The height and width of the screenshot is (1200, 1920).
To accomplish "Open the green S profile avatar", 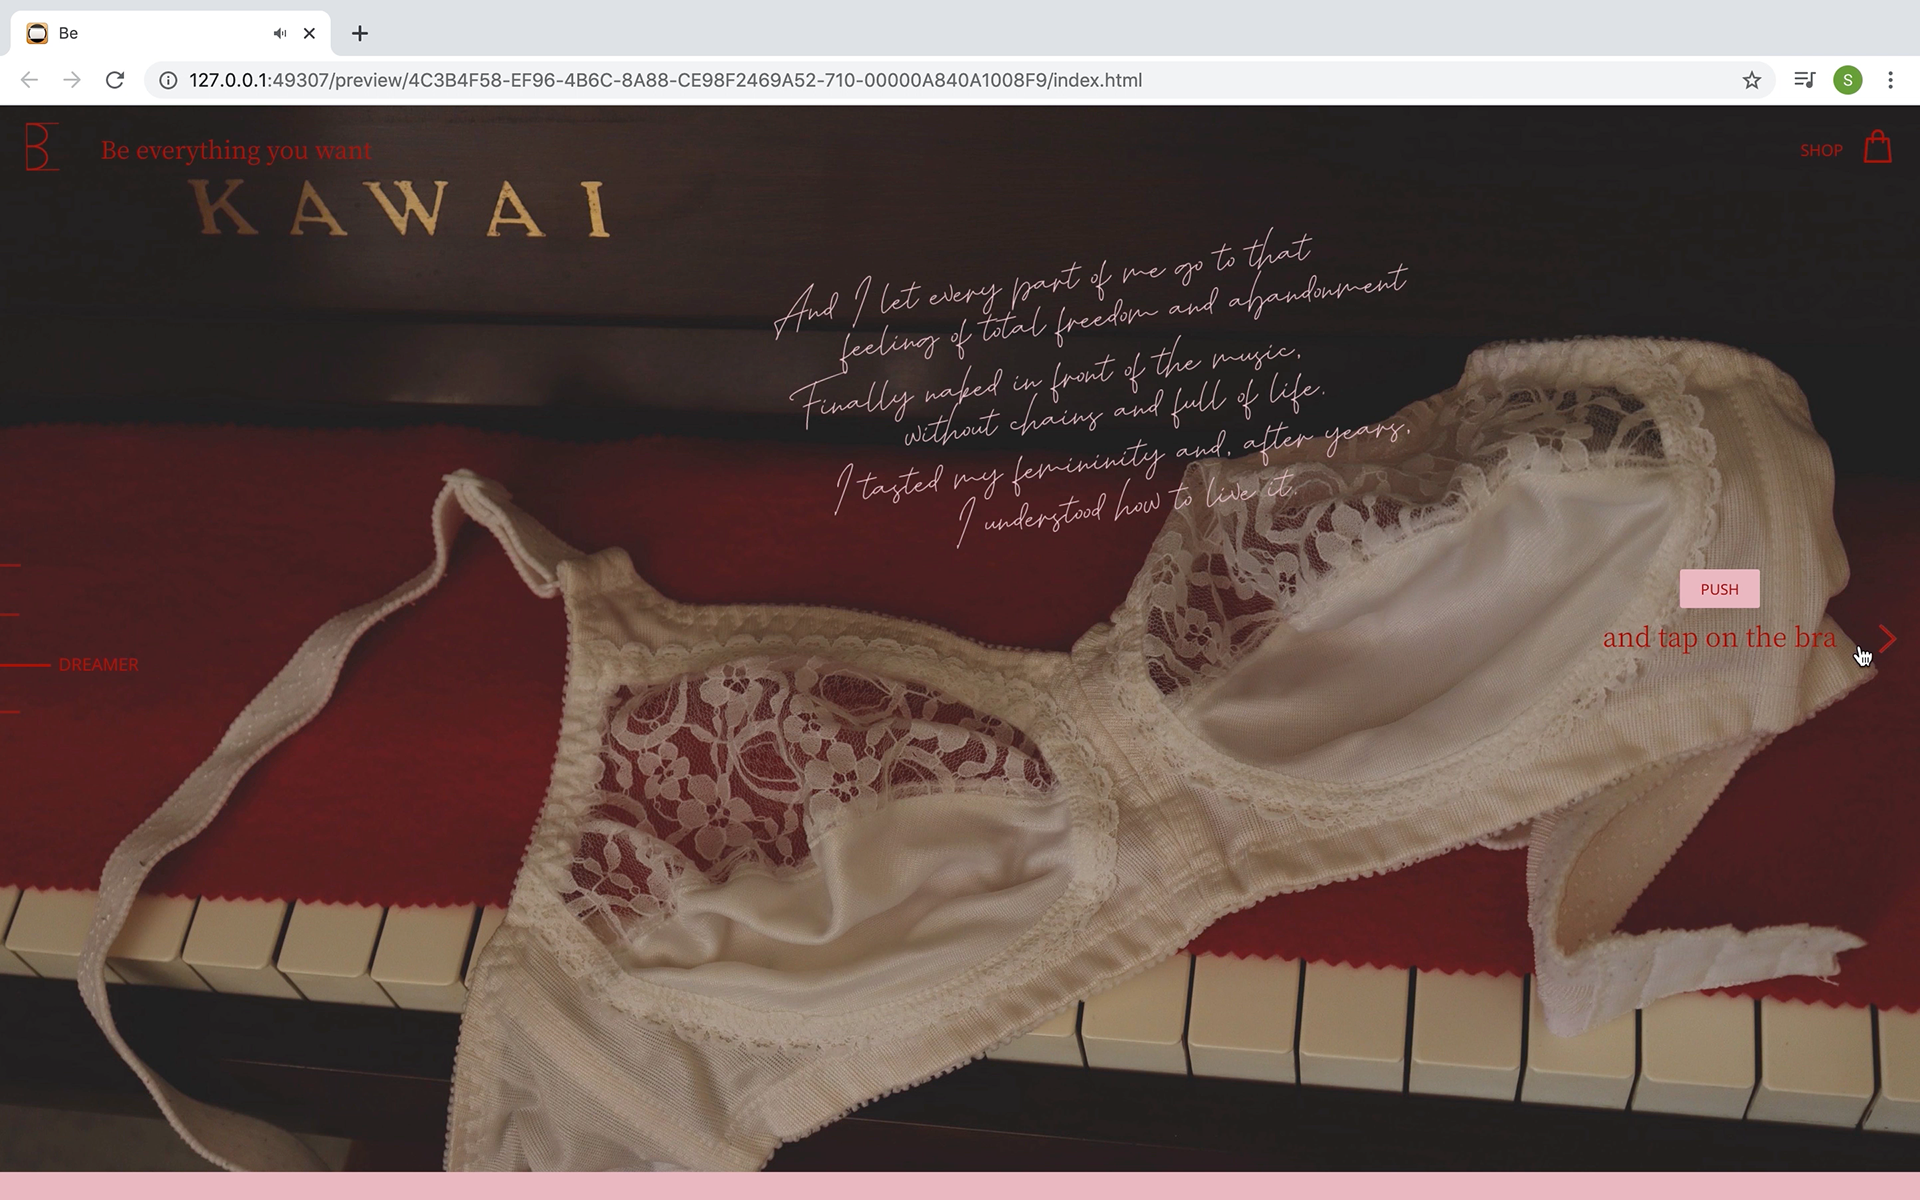I will pyautogui.click(x=1847, y=80).
